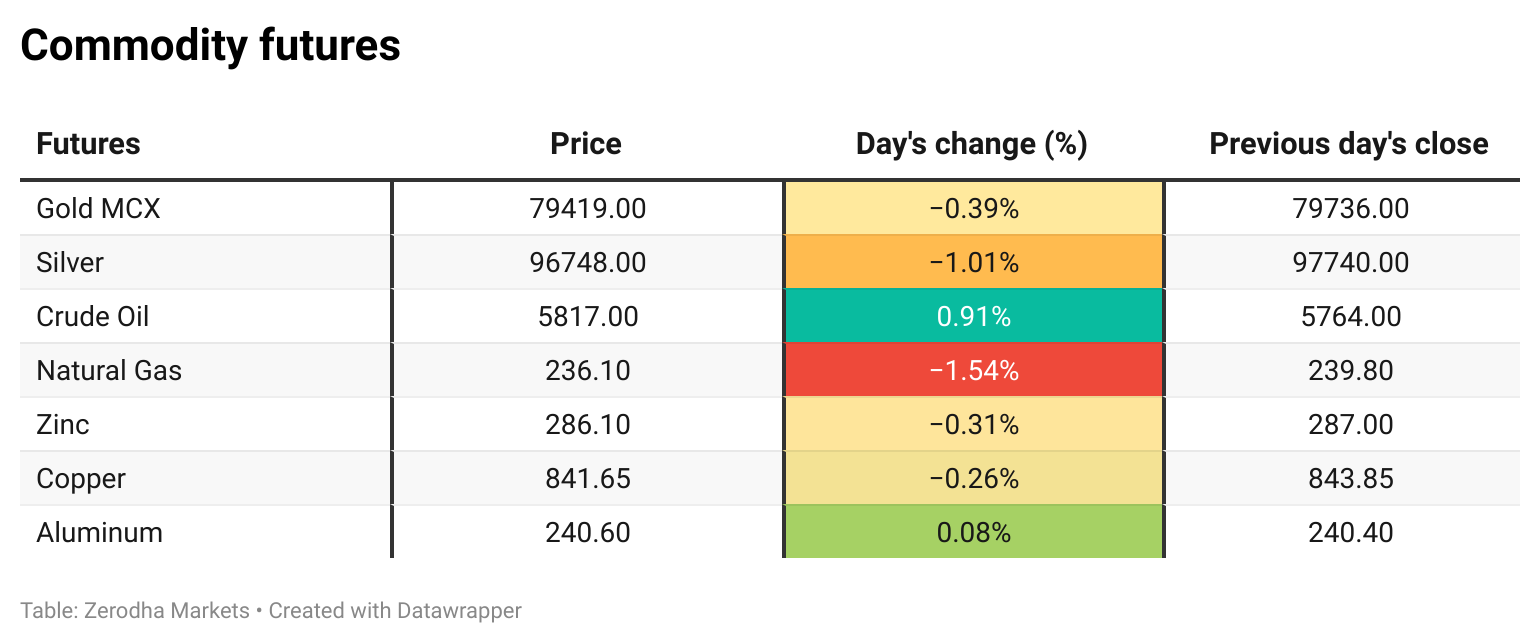Click the Day's change (%) column header
This screenshot has height=644, width=1540.
[971, 144]
